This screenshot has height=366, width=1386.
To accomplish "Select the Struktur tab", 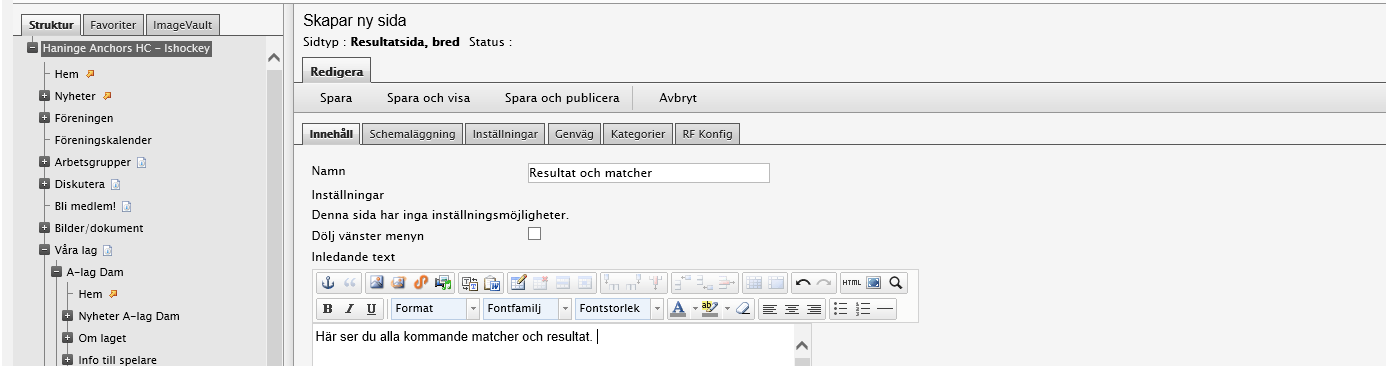I will tap(52, 24).
